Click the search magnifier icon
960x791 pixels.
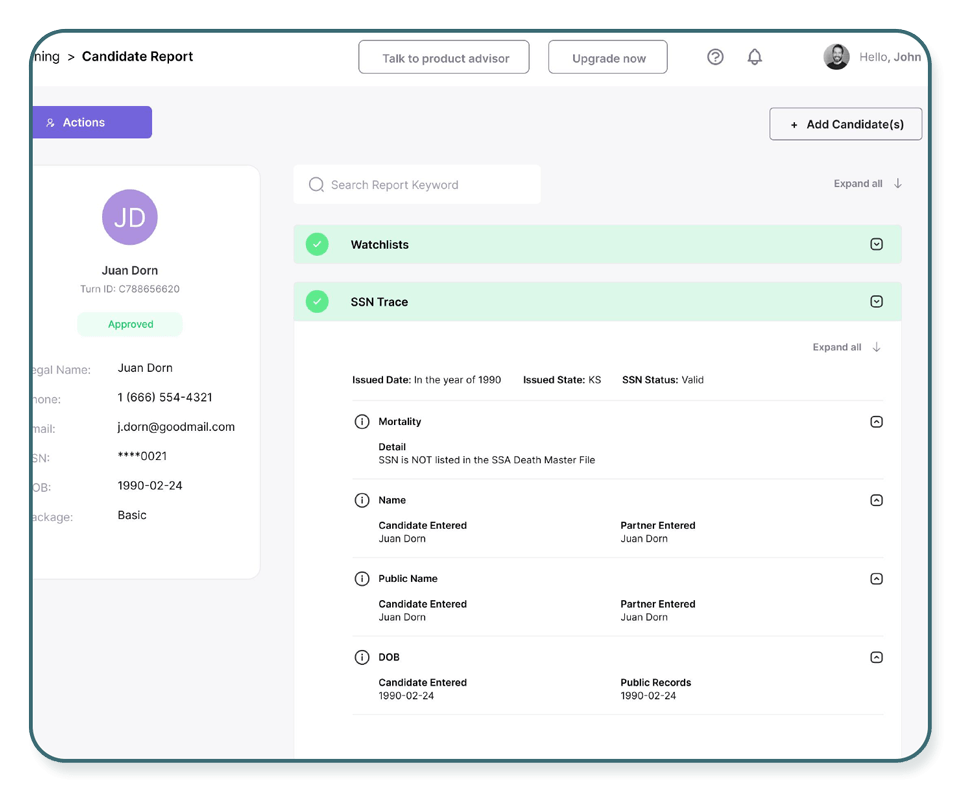316,184
